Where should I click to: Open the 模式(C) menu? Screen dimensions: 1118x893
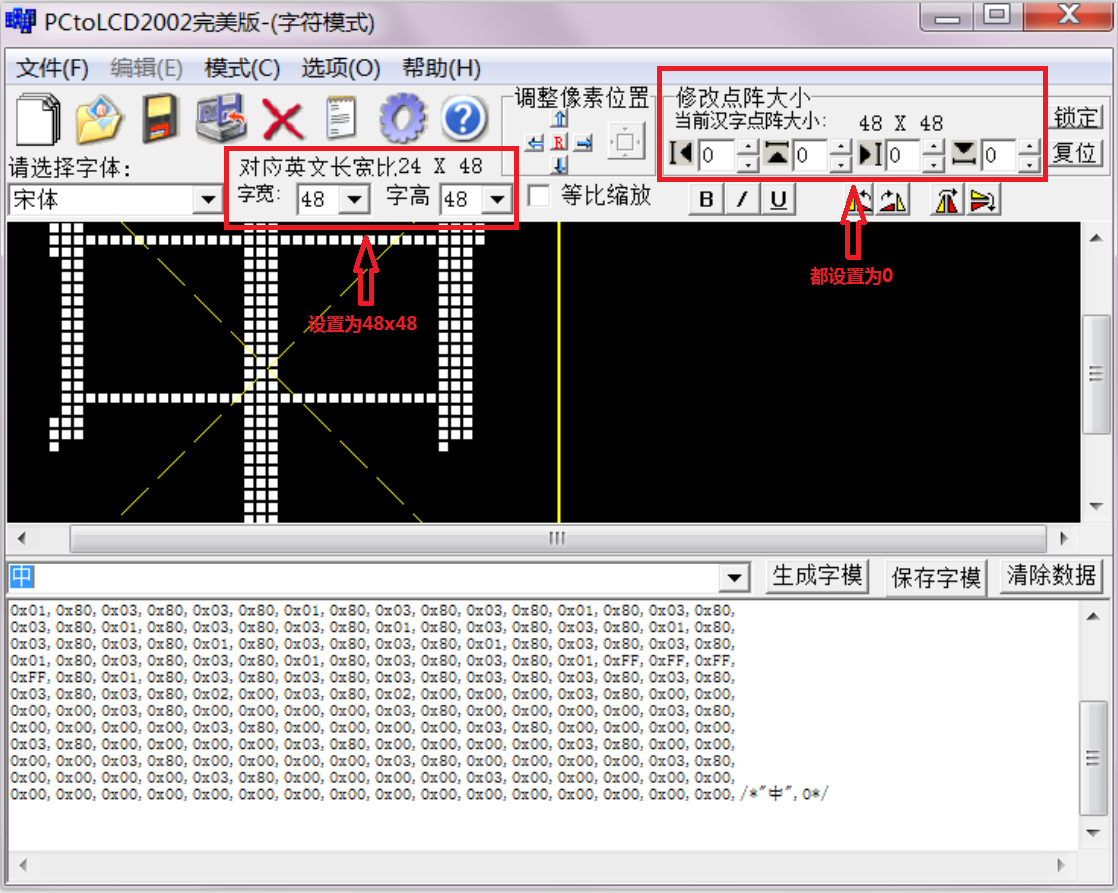coord(242,68)
